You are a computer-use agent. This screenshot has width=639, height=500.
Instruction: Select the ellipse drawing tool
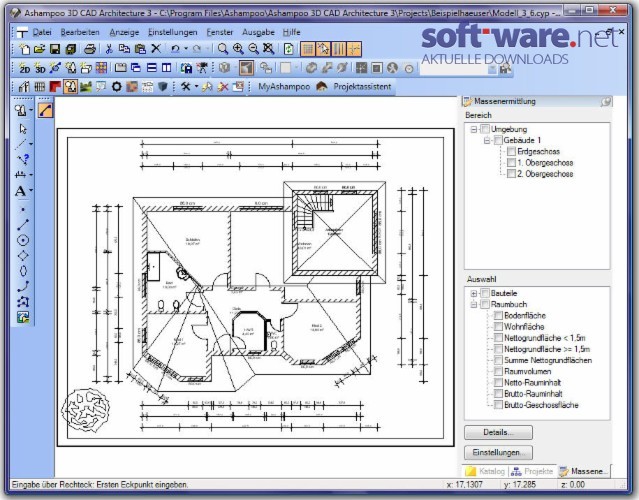click(x=23, y=271)
